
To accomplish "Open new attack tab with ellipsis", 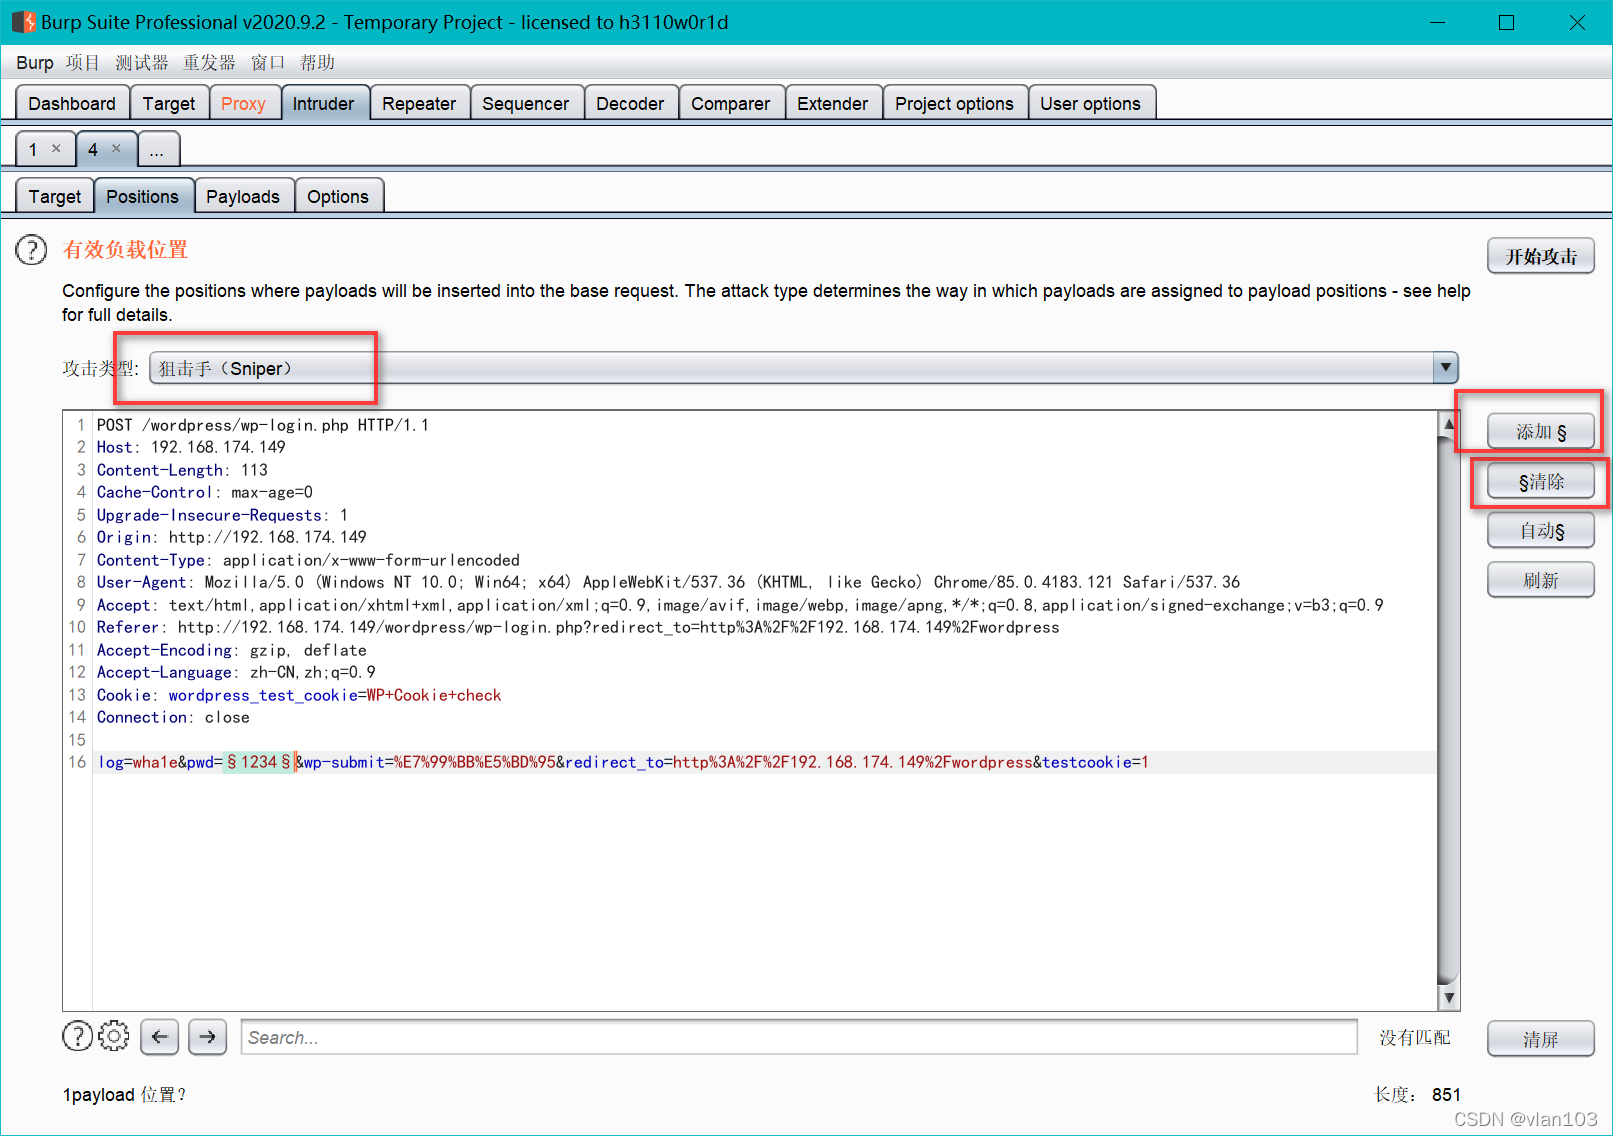I will click(157, 150).
